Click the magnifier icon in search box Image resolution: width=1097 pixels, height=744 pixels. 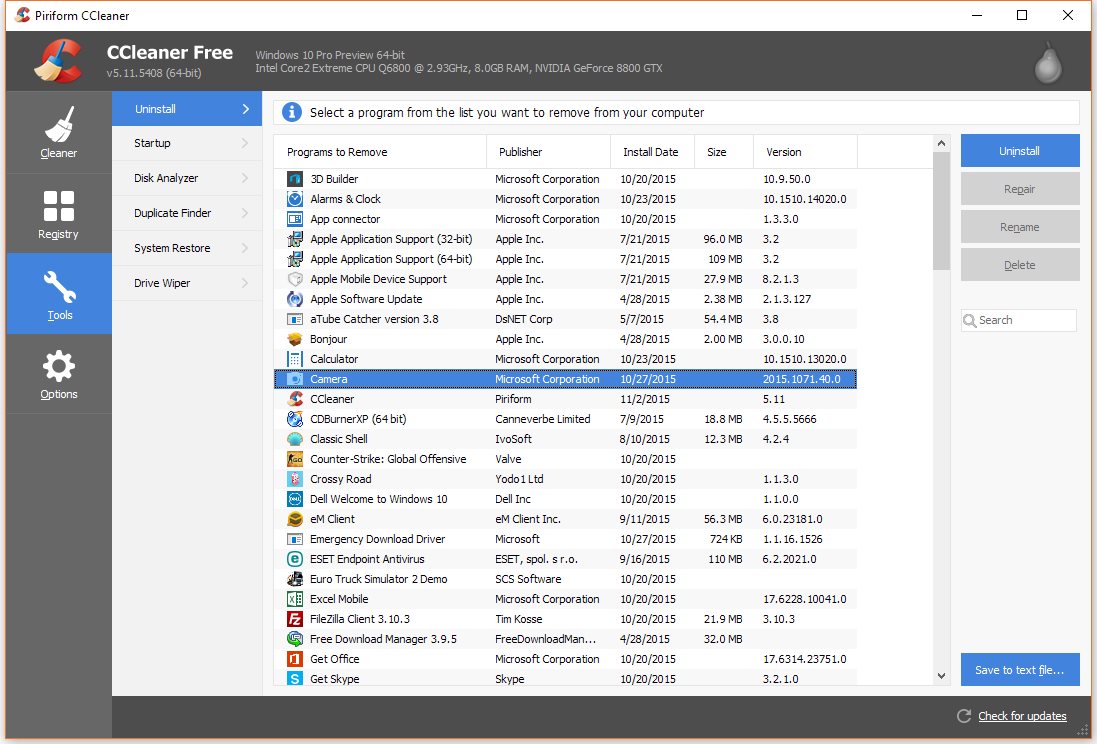[970, 320]
